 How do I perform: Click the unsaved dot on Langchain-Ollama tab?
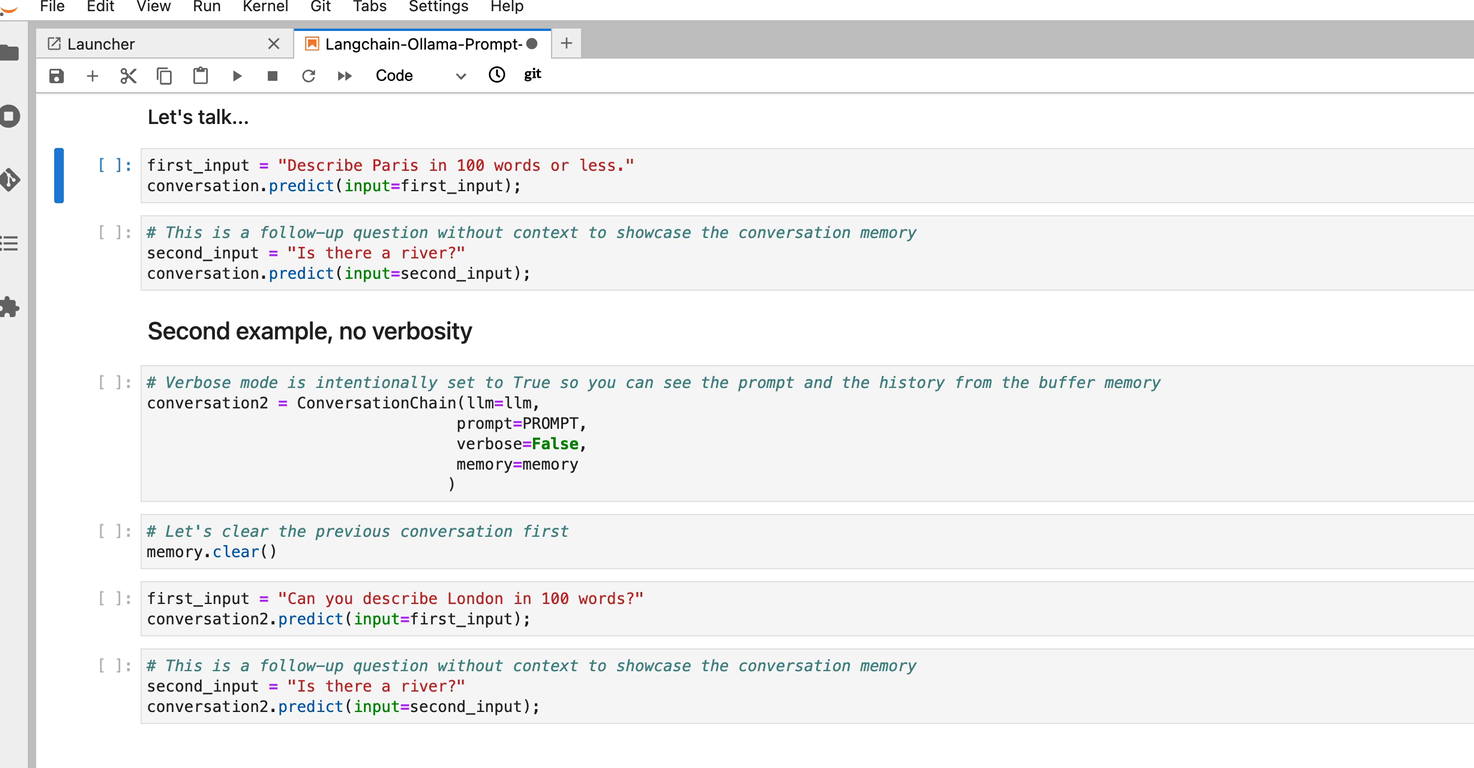pyautogui.click(x=532, y=44)
